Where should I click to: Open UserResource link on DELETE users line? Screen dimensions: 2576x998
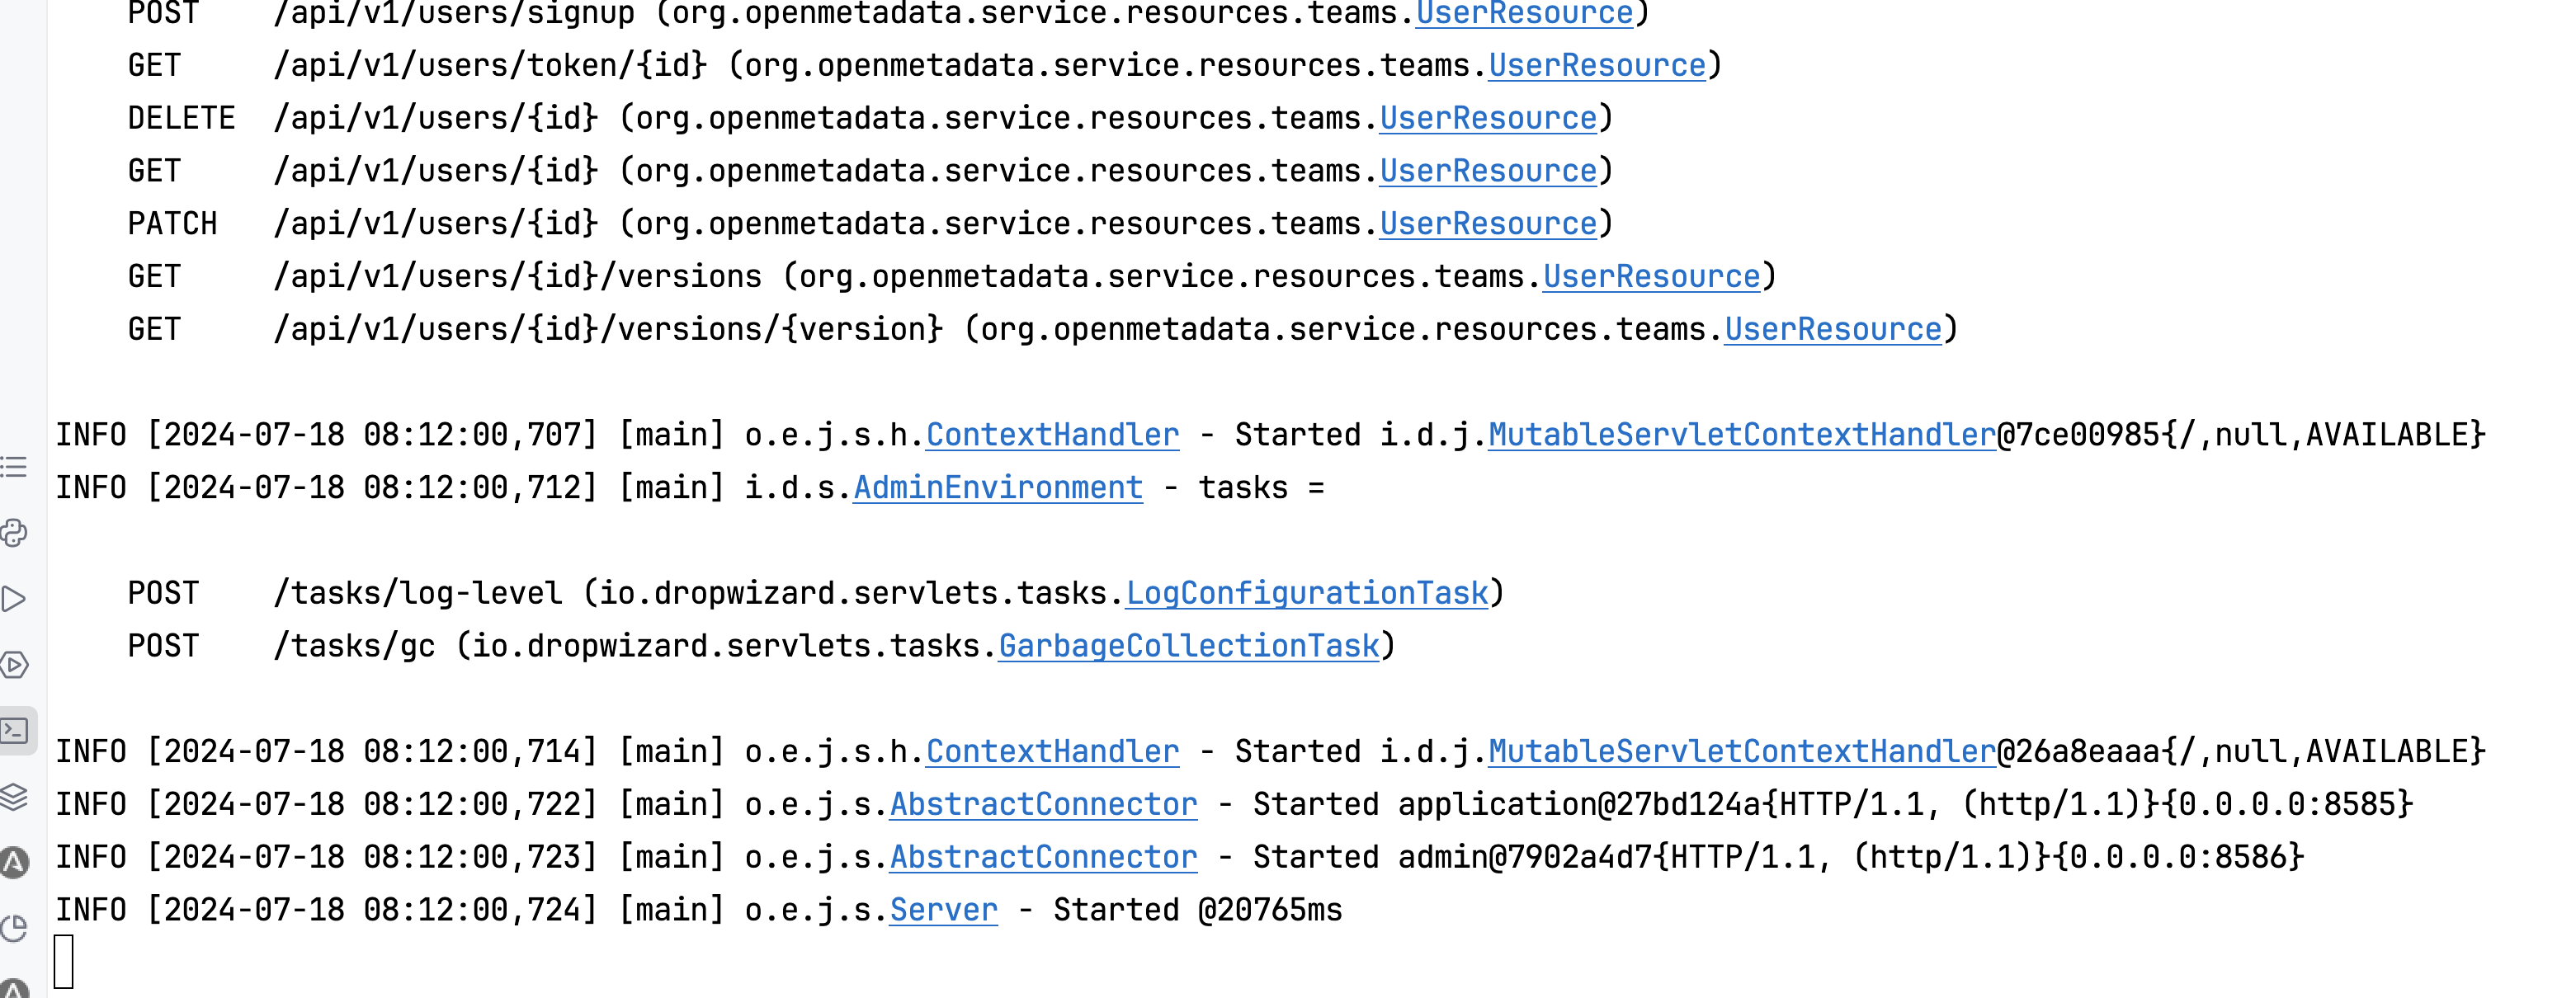click(1488, 118)
